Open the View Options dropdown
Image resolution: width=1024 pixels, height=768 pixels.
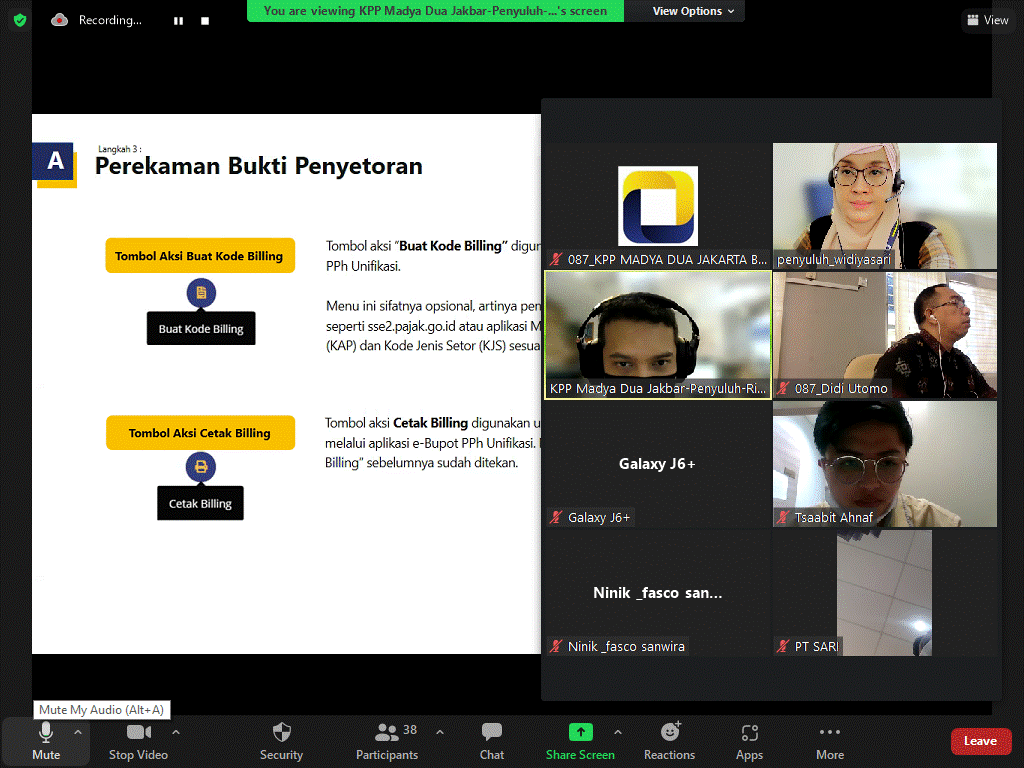pyautogui.click(x=693, y=11)
